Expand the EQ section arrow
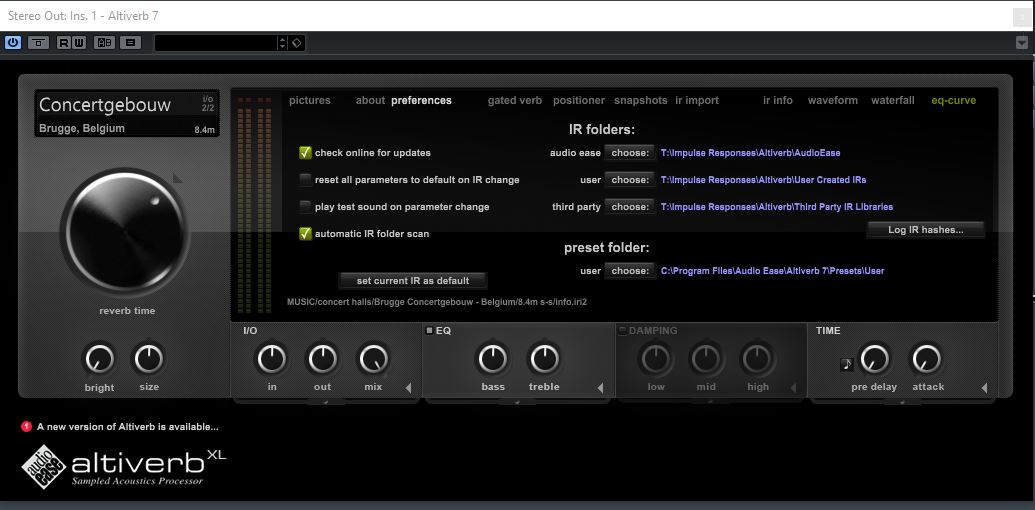 [x=600, y=388]
